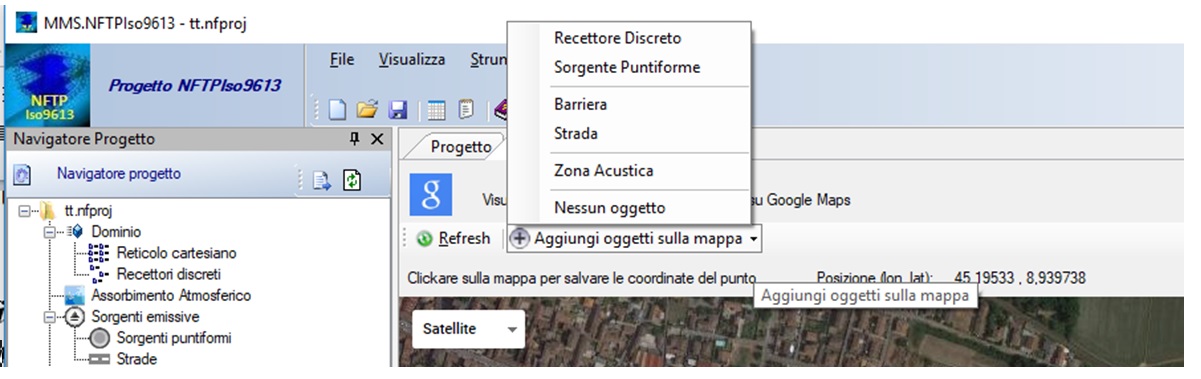Open the Visualizza menu

coord(412,60)
